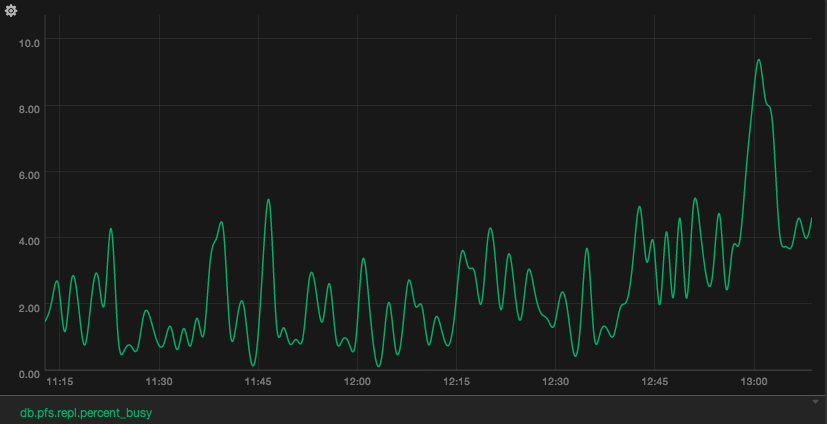The image size is (827, 424).
Task: Click the 12:45 time axis label
Action: [x=655, y=382]
